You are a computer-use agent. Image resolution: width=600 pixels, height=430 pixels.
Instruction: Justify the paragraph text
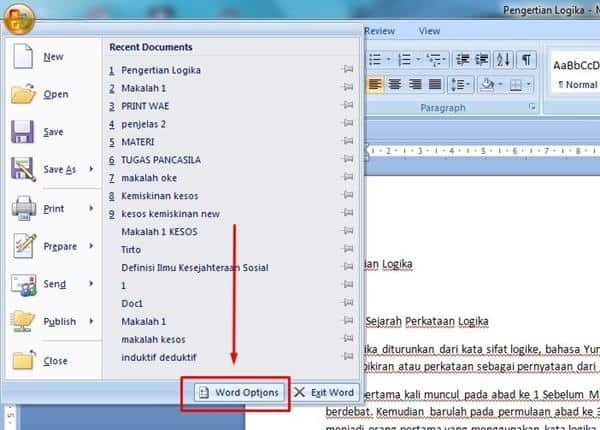[x=435, y=84]
